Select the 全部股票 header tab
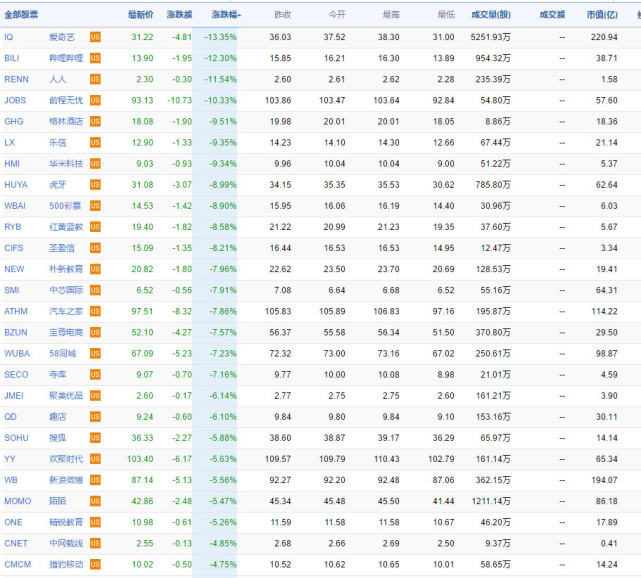 click(x=21, y=15)
